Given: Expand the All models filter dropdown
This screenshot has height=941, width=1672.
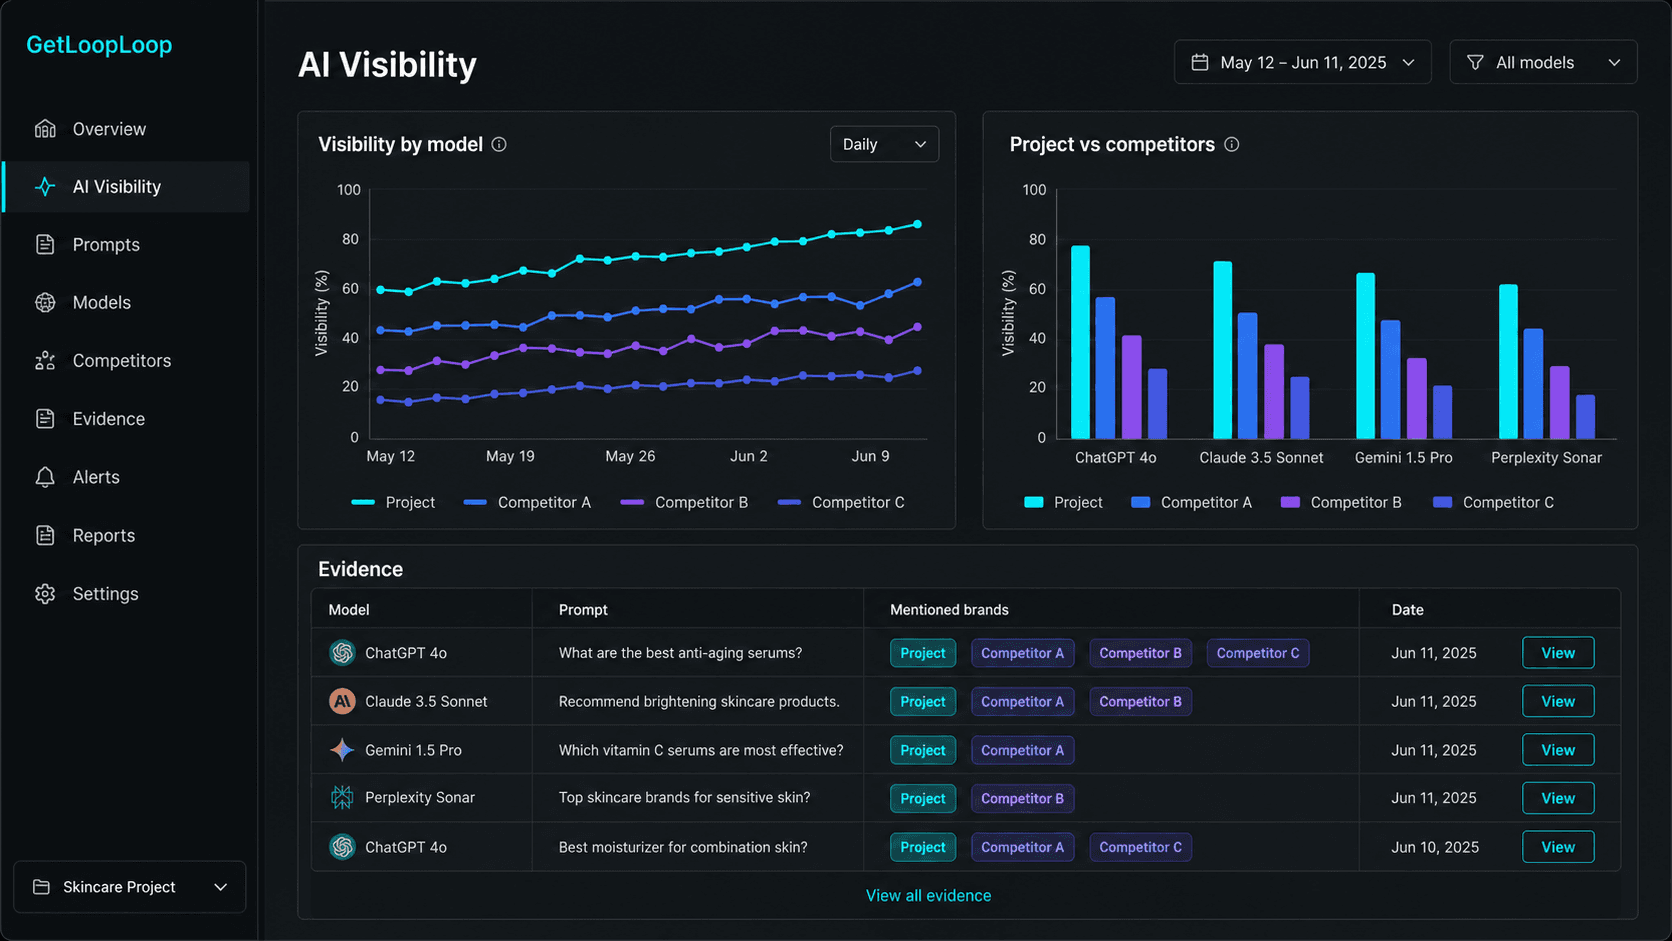Looking at the screenshot, I should pyautogui.click(x=1543, y=62).
